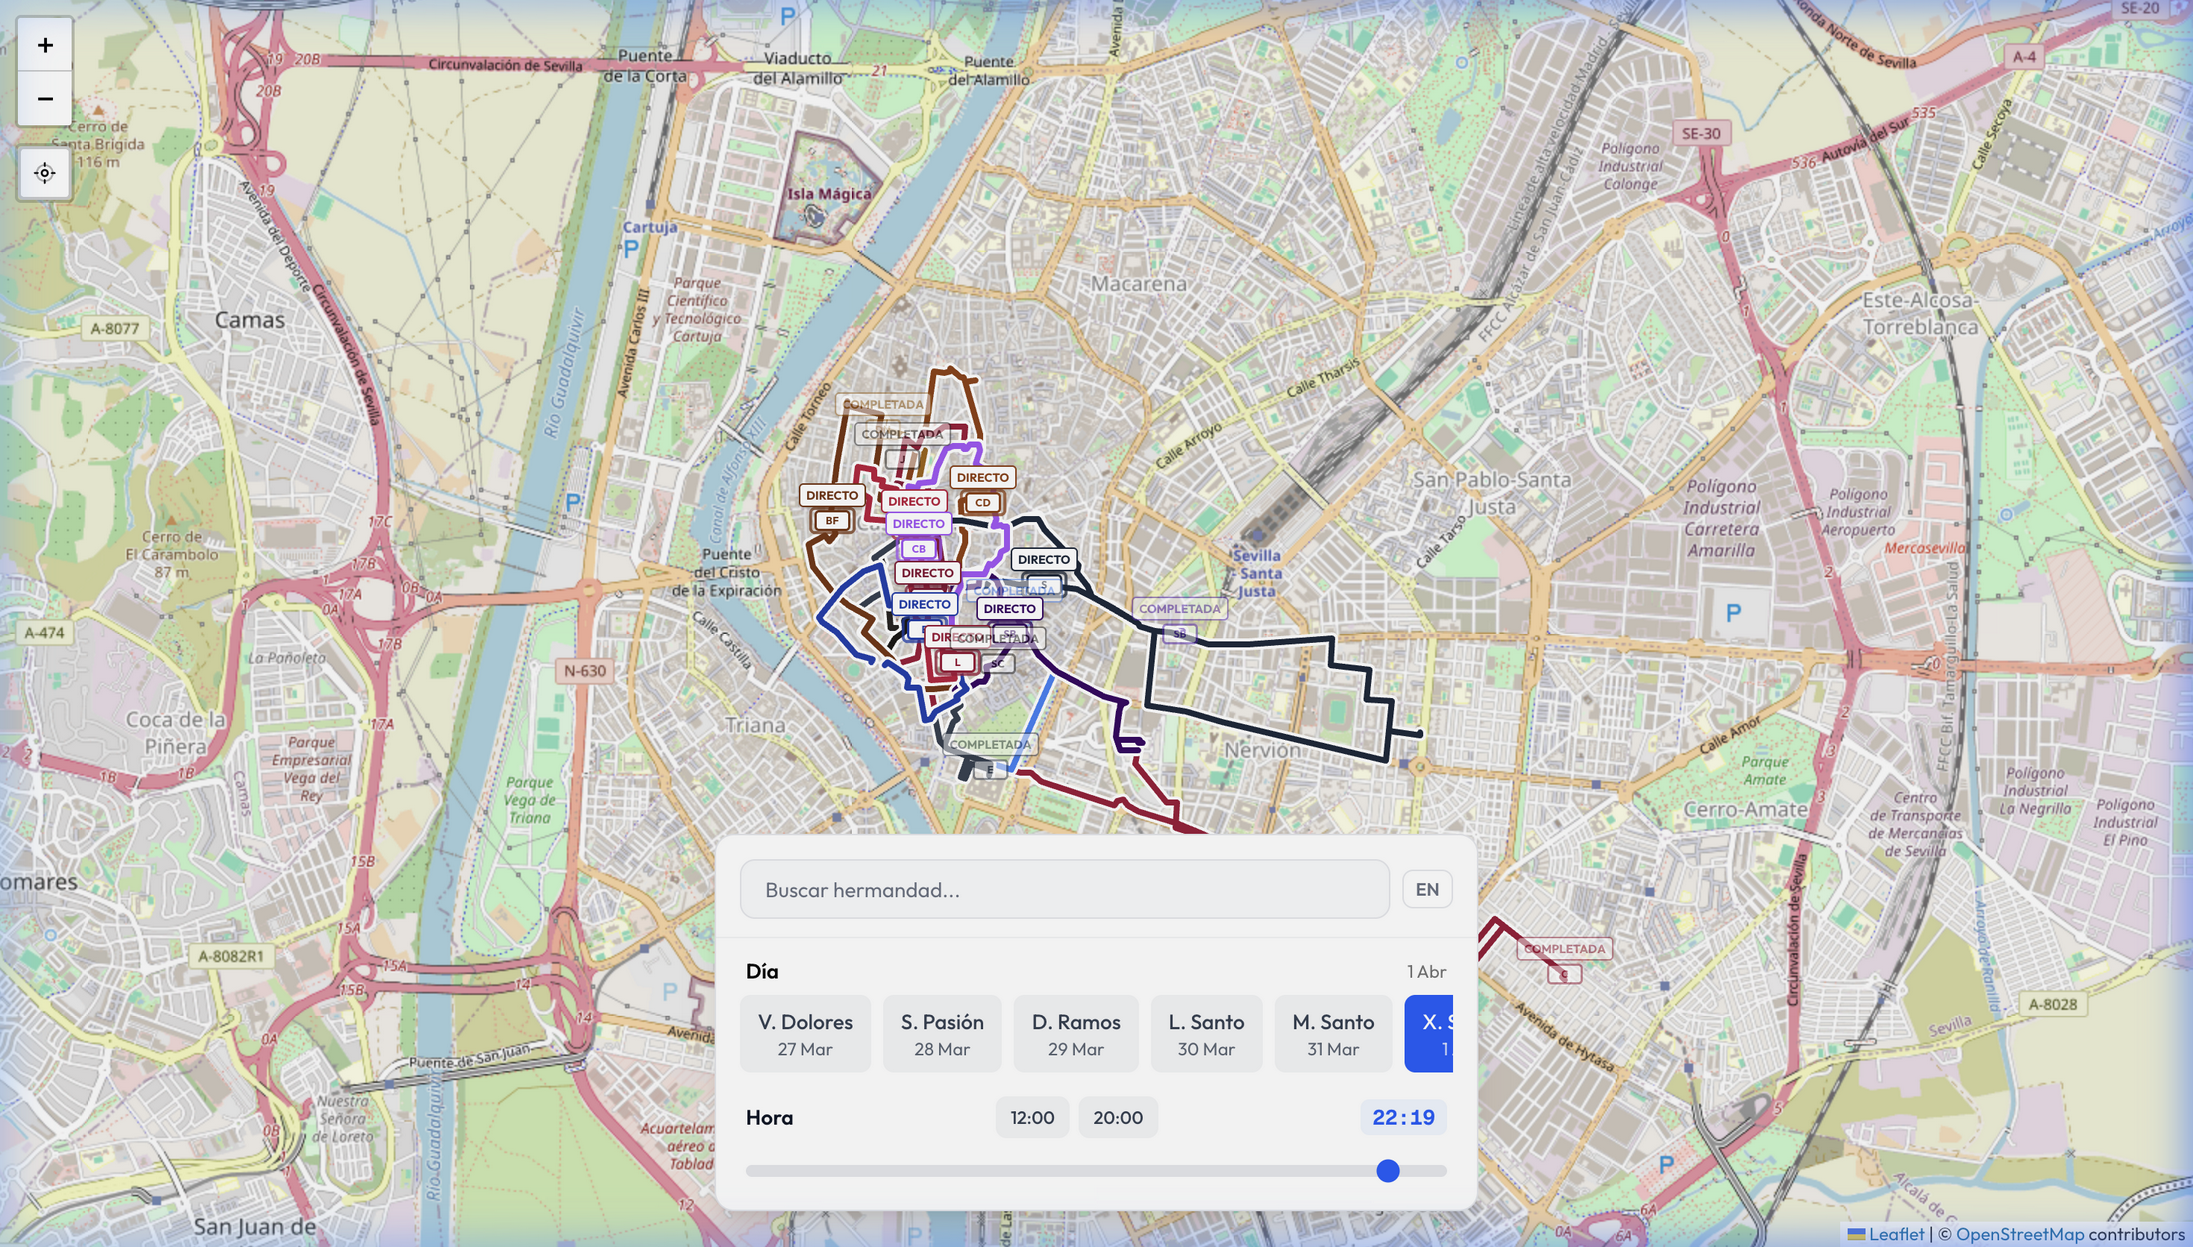Select the E marker near Completada label
Viewport: 2193px width, 1247px height.
coord(990,770)
